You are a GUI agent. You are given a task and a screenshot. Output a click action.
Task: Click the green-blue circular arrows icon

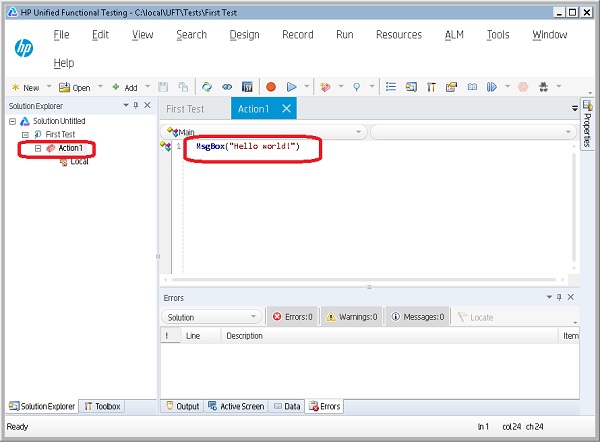207,87
